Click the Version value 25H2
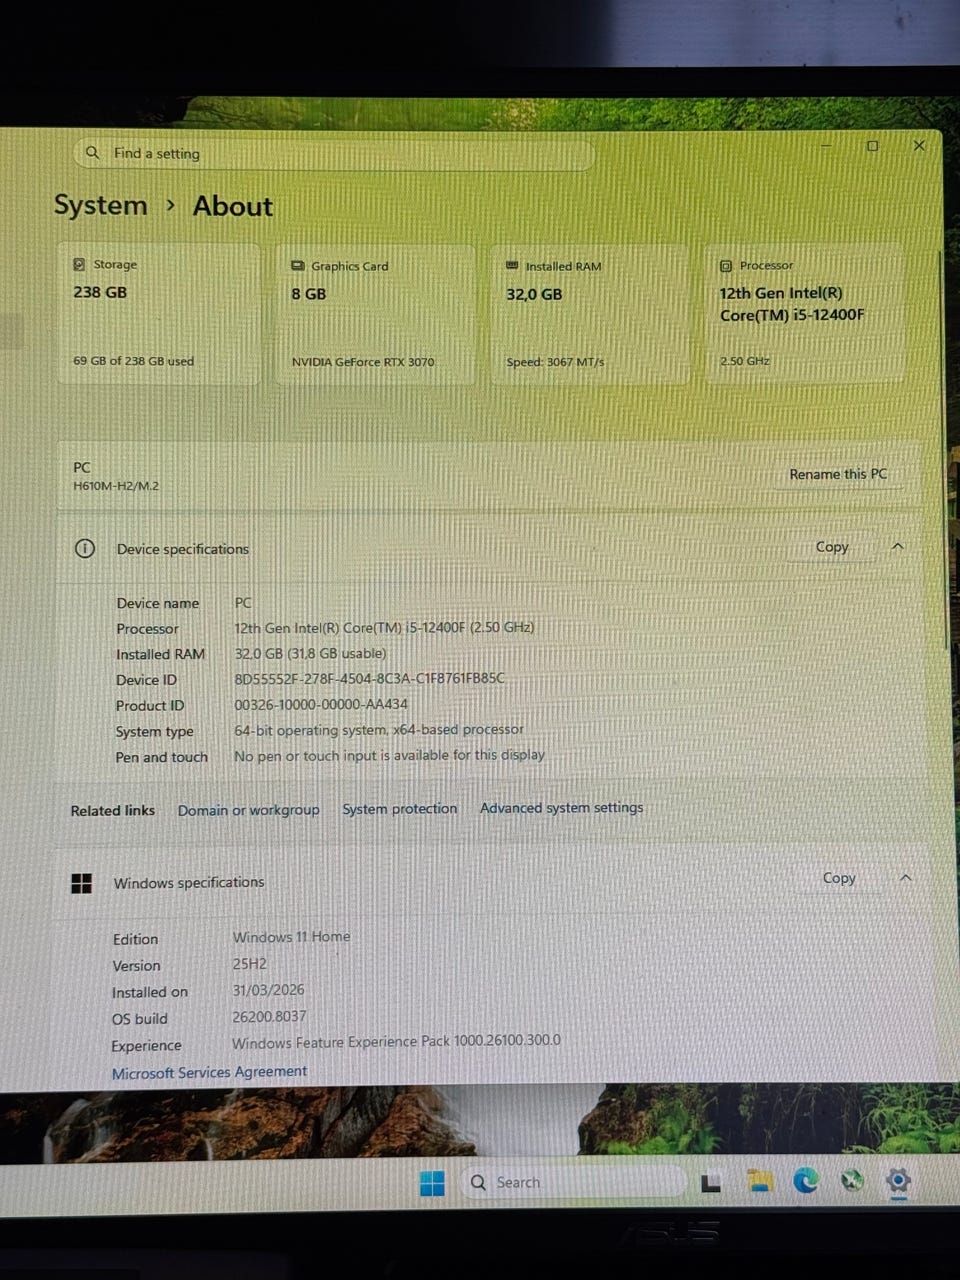The height and width of the screenshot is (1280, 960). (249, 965)
